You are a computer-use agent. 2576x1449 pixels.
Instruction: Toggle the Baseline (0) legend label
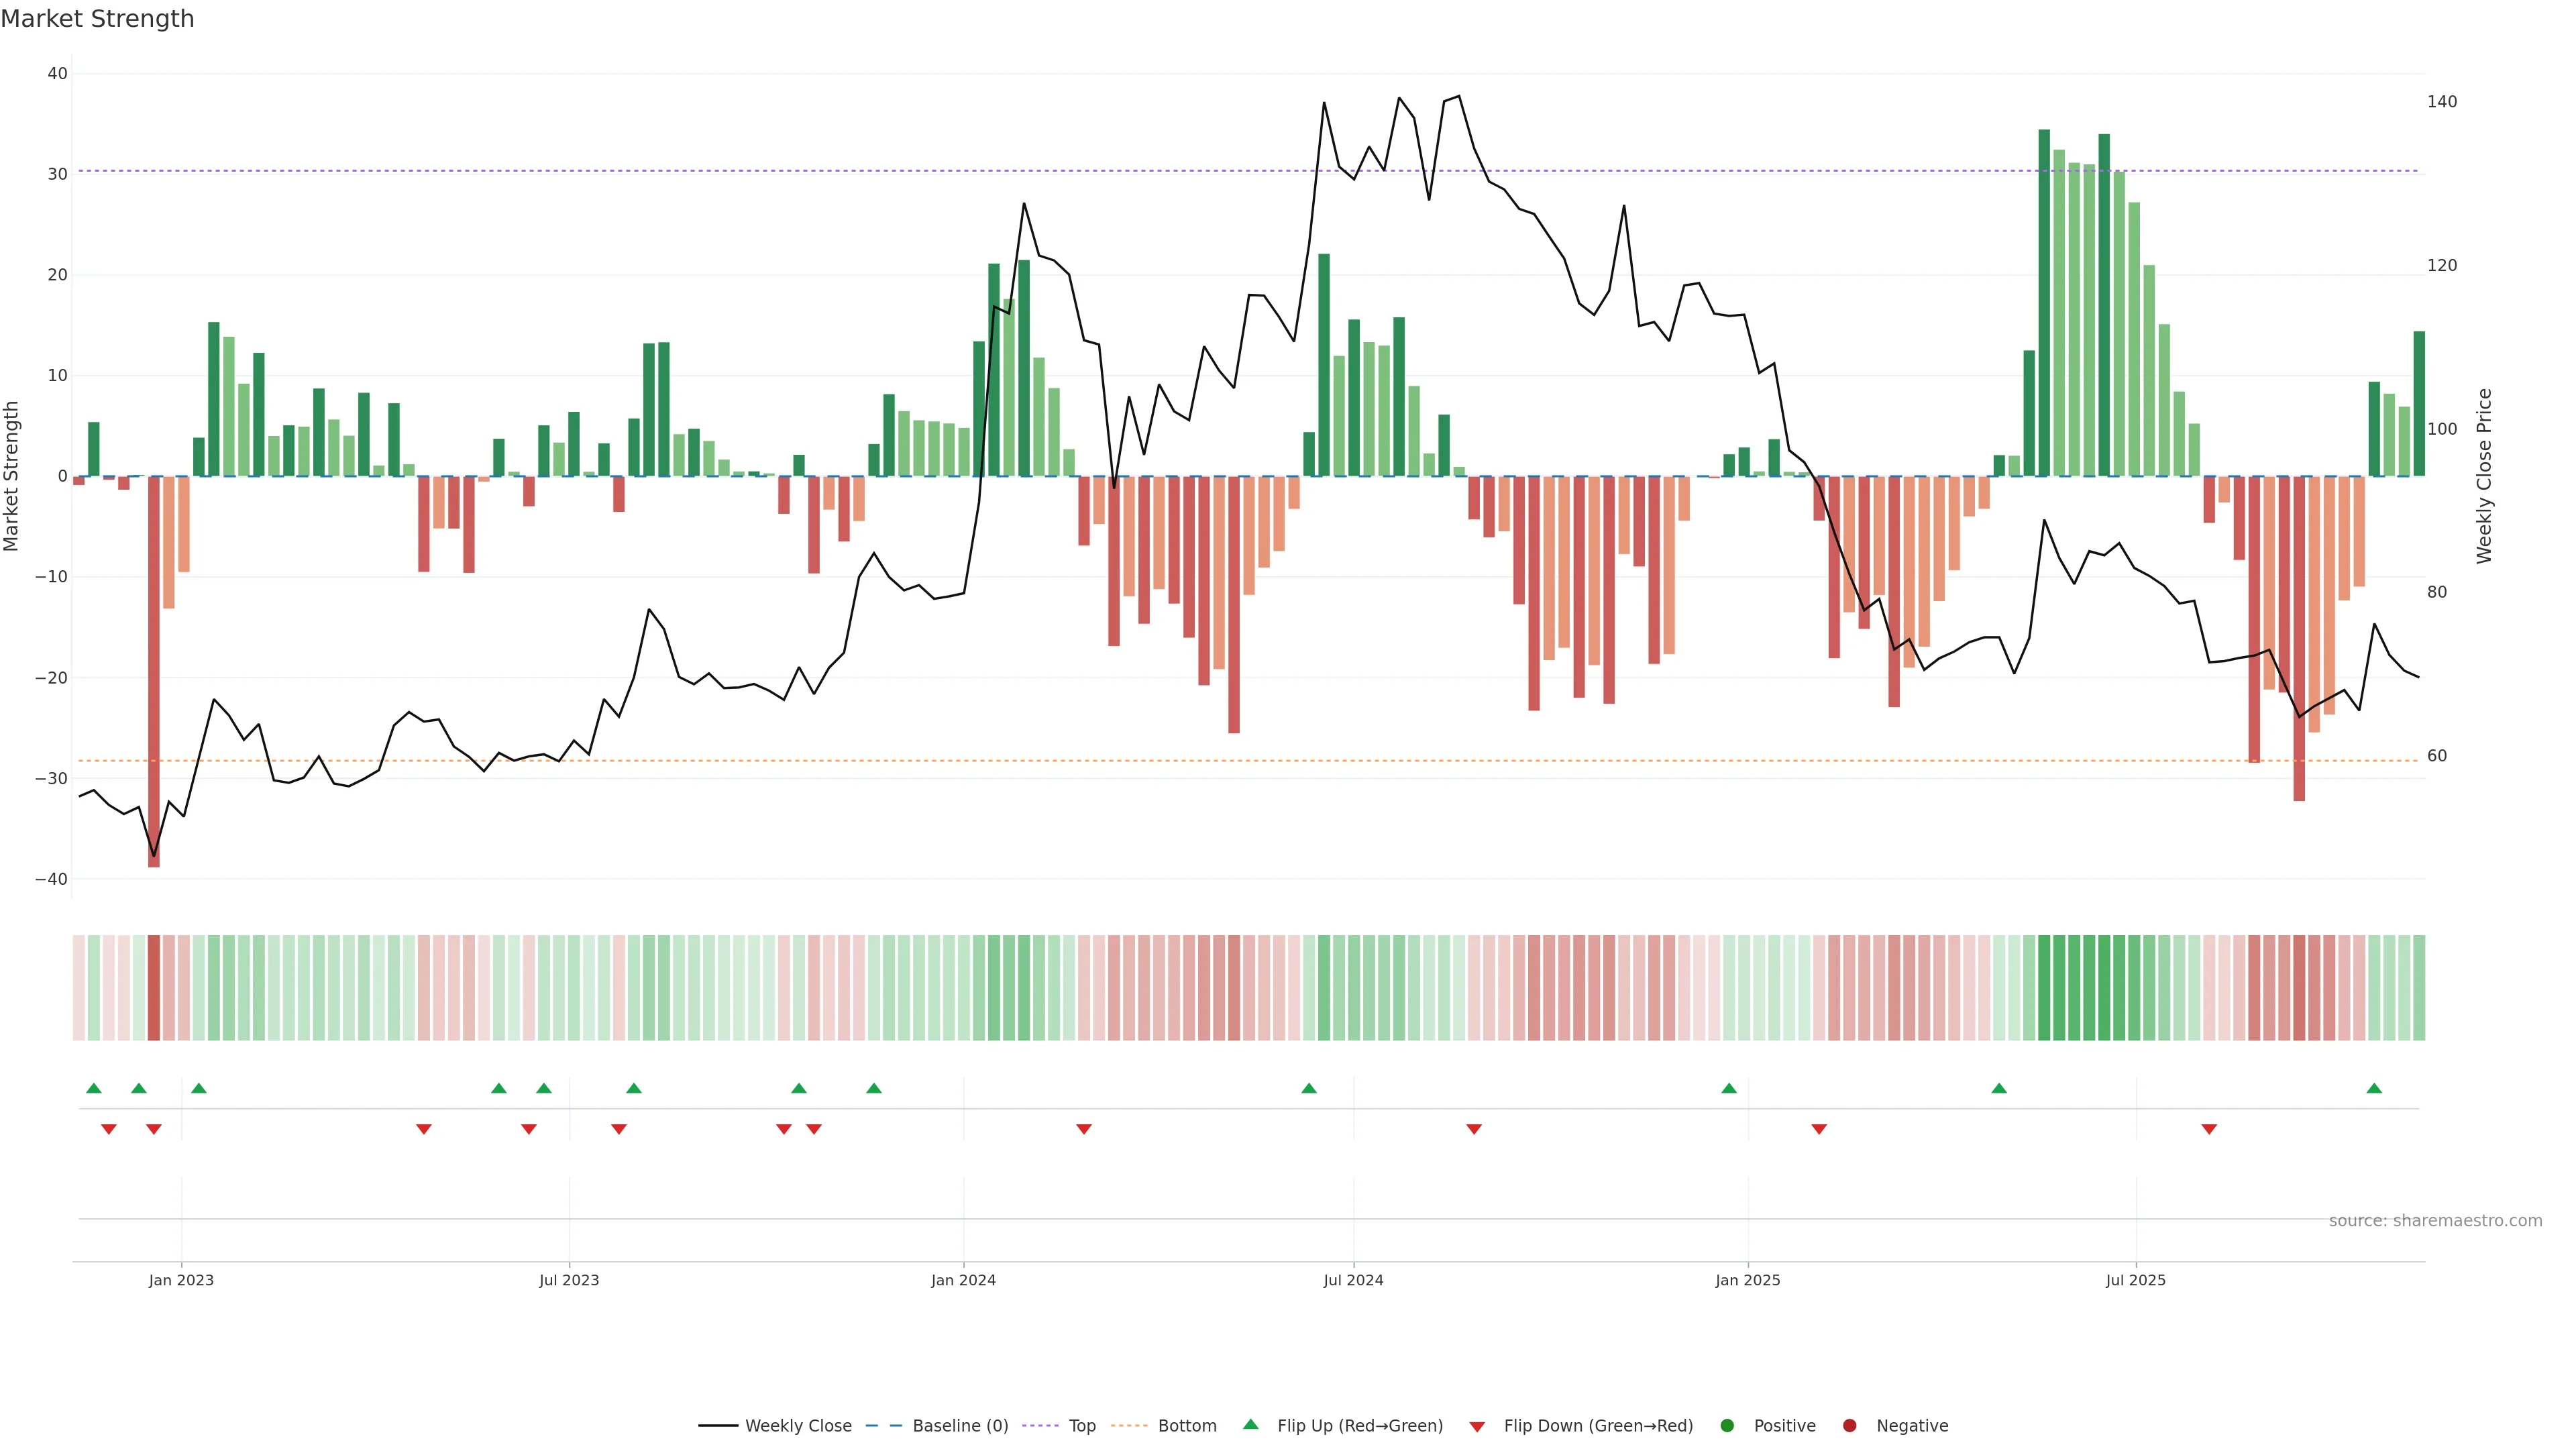point(960,1426)
